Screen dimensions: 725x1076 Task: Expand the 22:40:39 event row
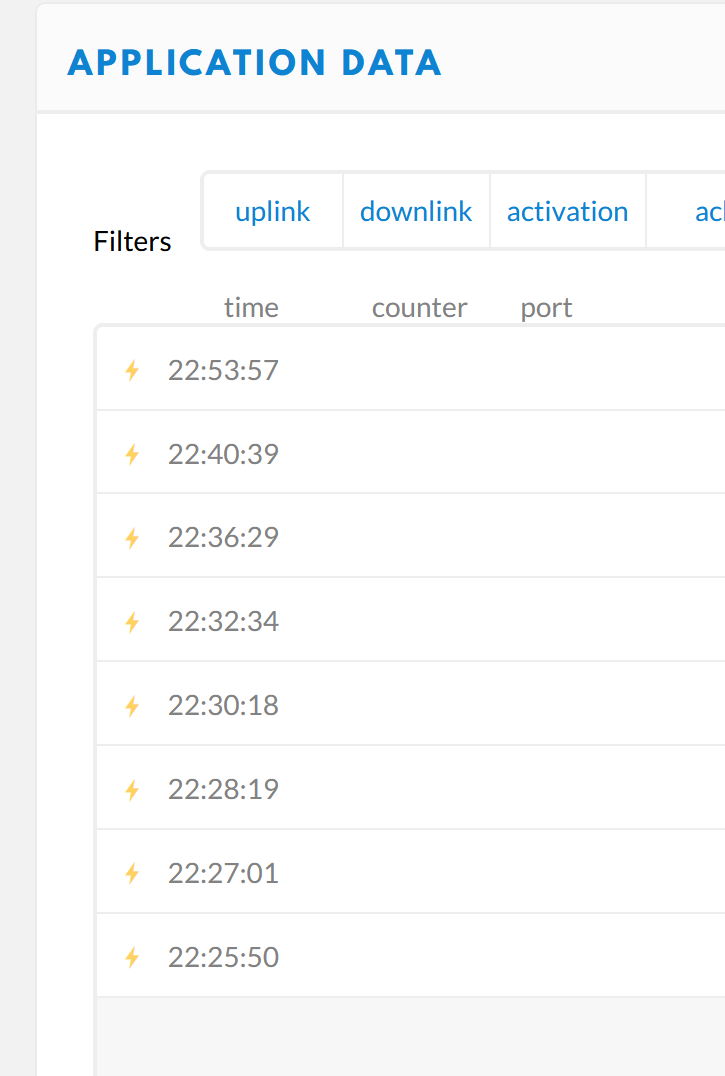pyautogui.click(x=411, y=453)
